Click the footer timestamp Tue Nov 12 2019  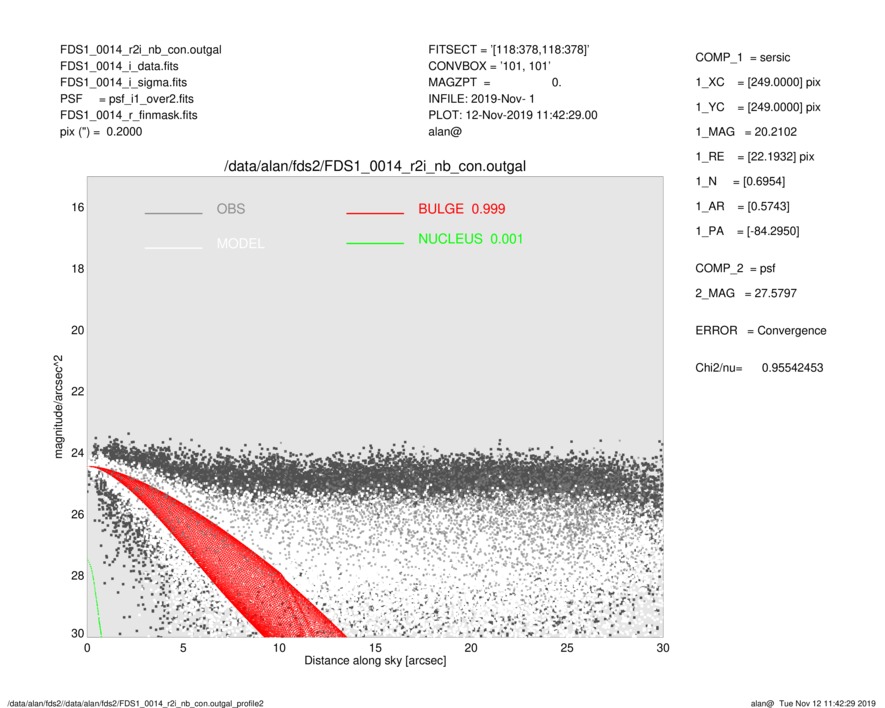[x=813, y=703]
